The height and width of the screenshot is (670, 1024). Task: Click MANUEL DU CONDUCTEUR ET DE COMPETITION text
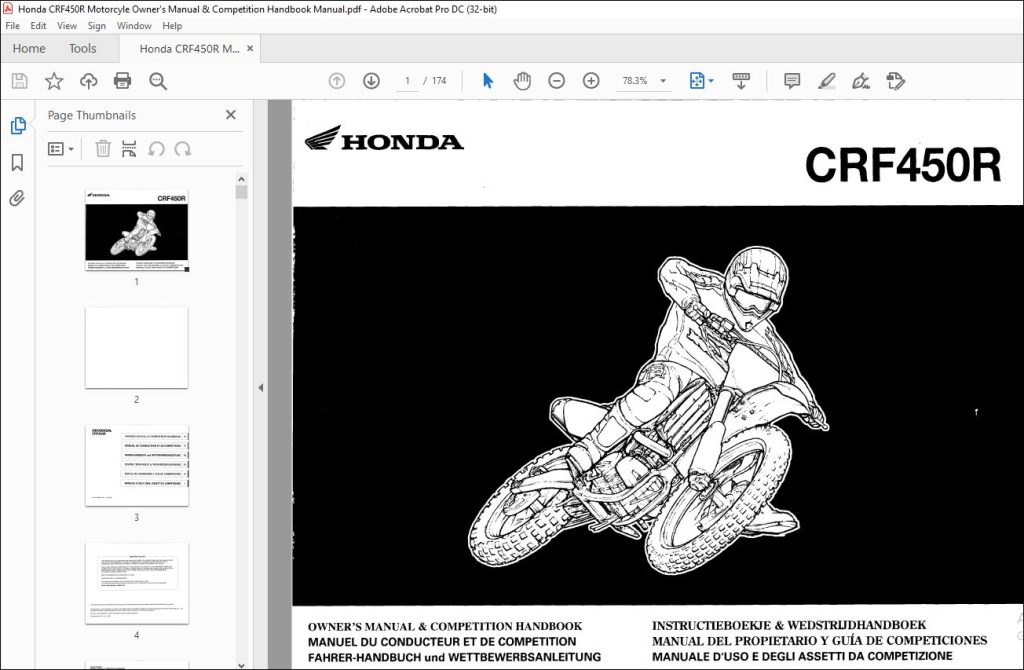coord(442,642)
